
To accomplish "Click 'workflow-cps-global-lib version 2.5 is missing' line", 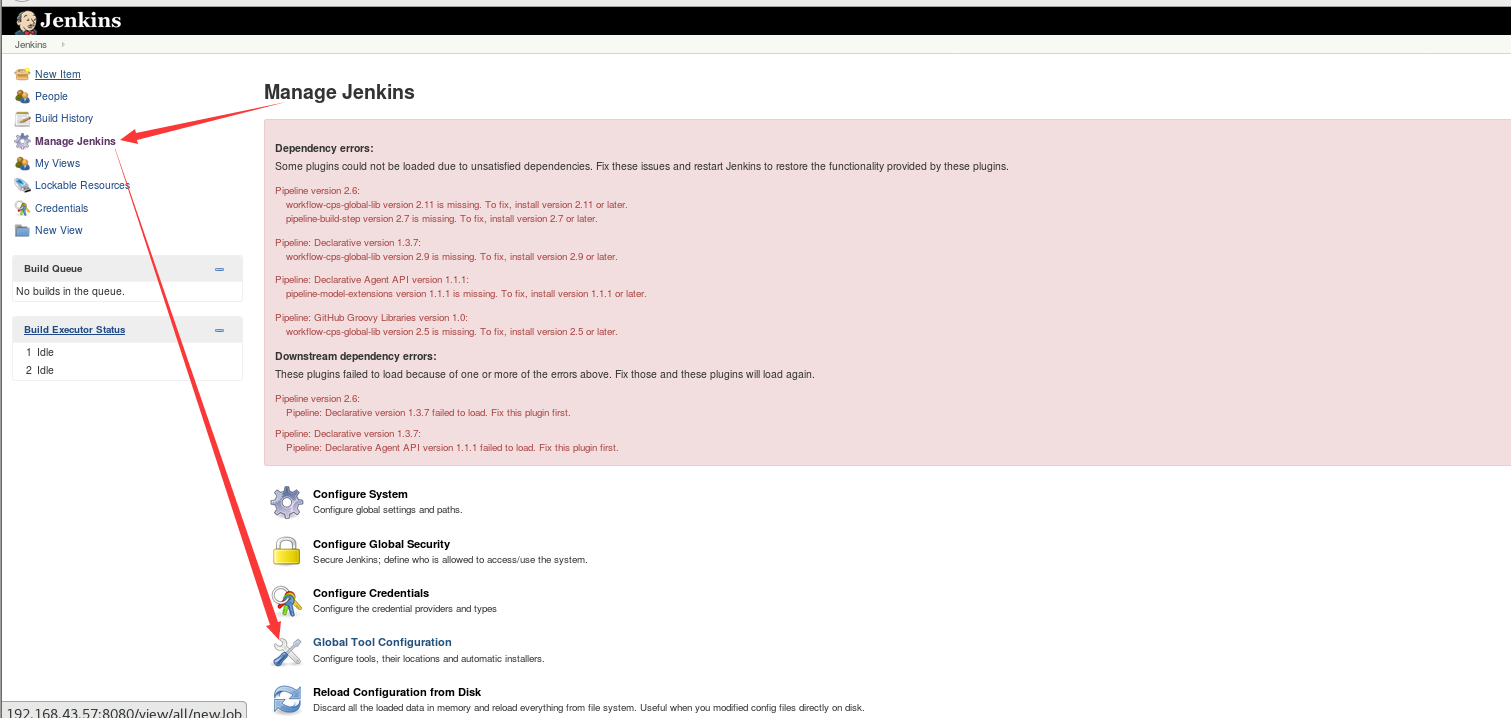I will (451, 331).
